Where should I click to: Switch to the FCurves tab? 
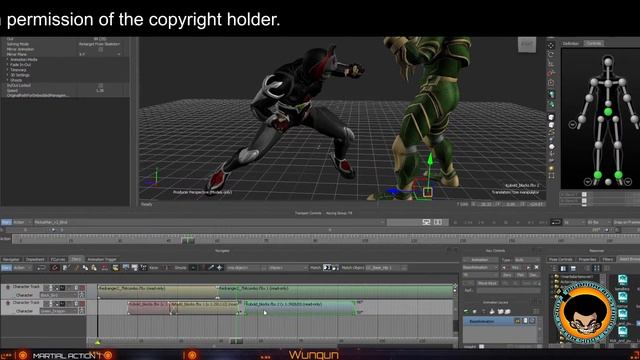click(58, 259)
